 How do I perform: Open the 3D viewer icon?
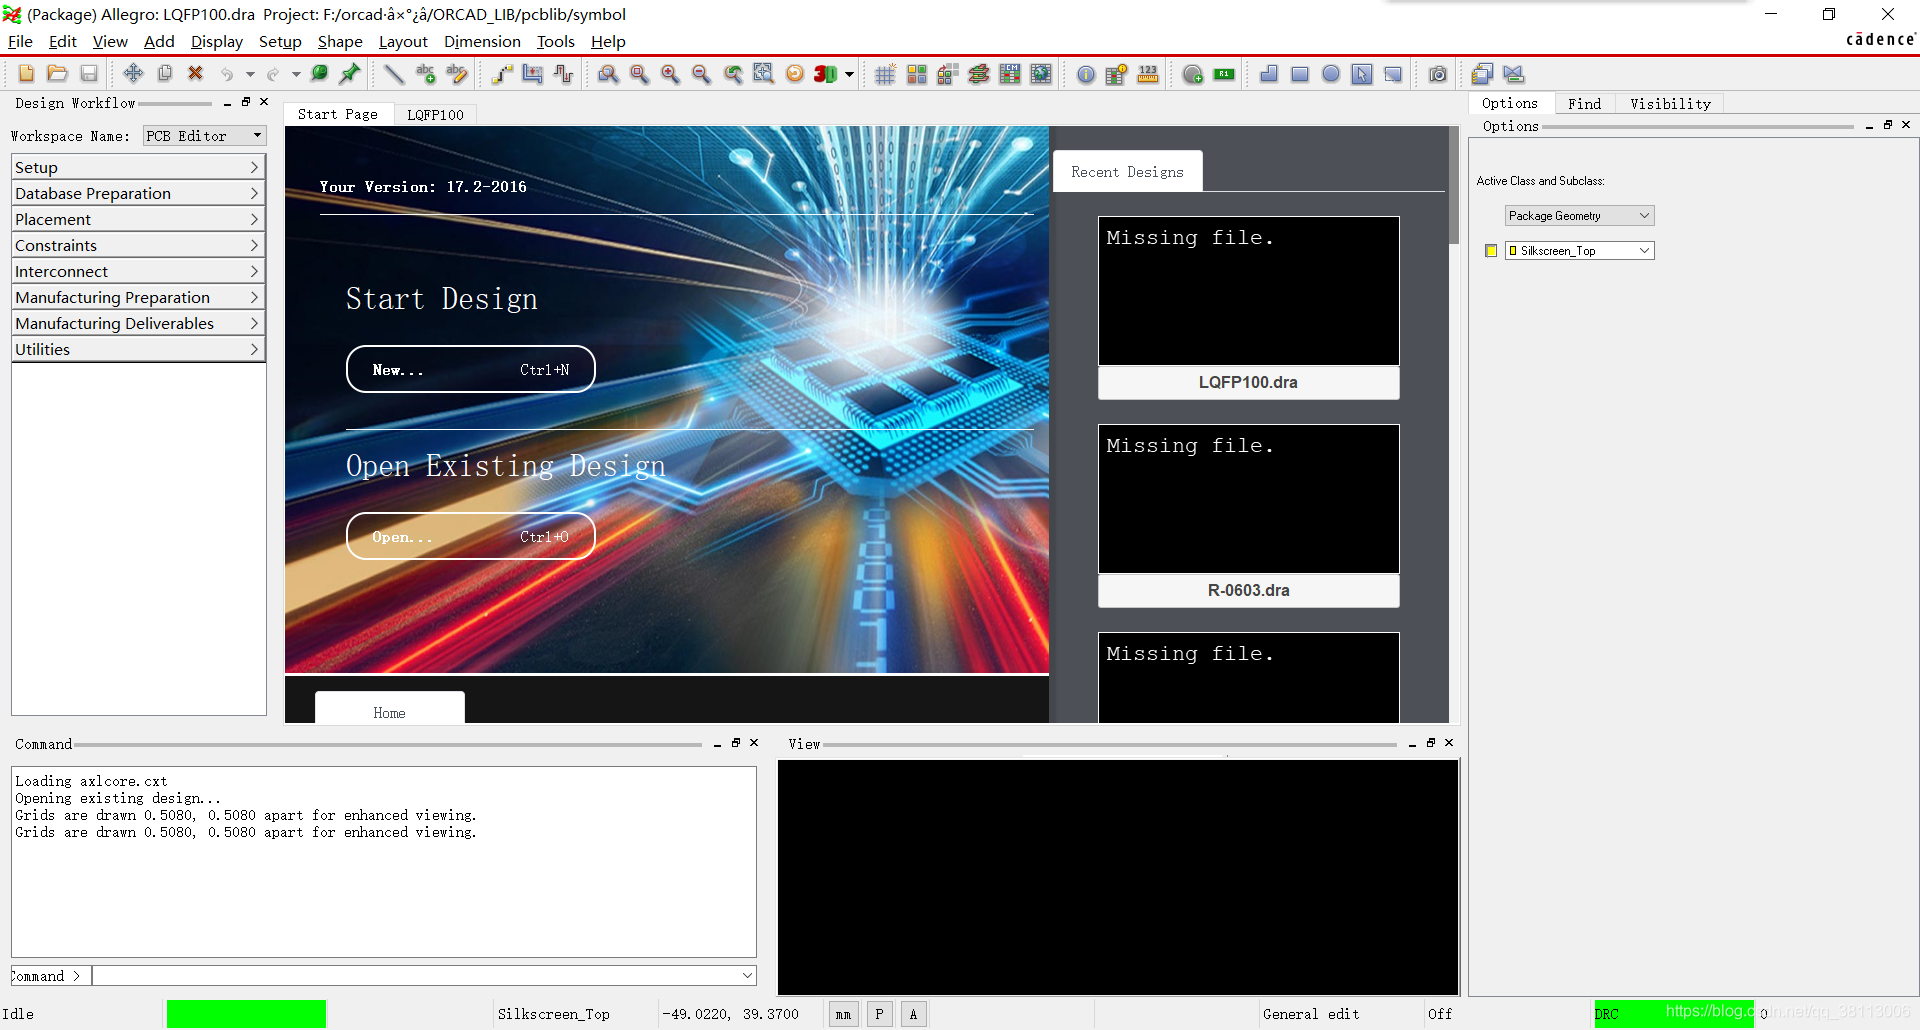(825, 74)
